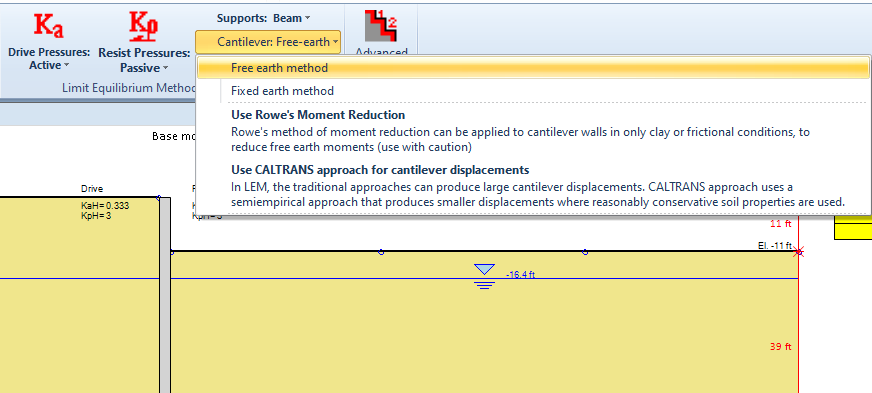The height and width of the screenshot is (393, 872).
Task: Enable CALTRANS approach for cantilever displacements
Action: coord(533,186)
